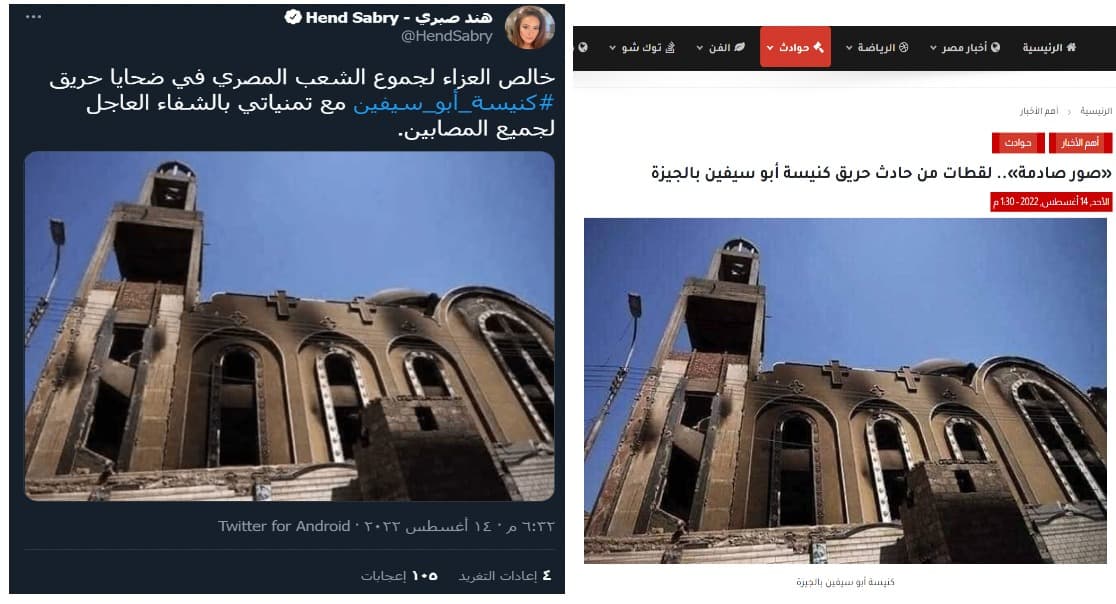Click the icon next to توك شو

670,47
